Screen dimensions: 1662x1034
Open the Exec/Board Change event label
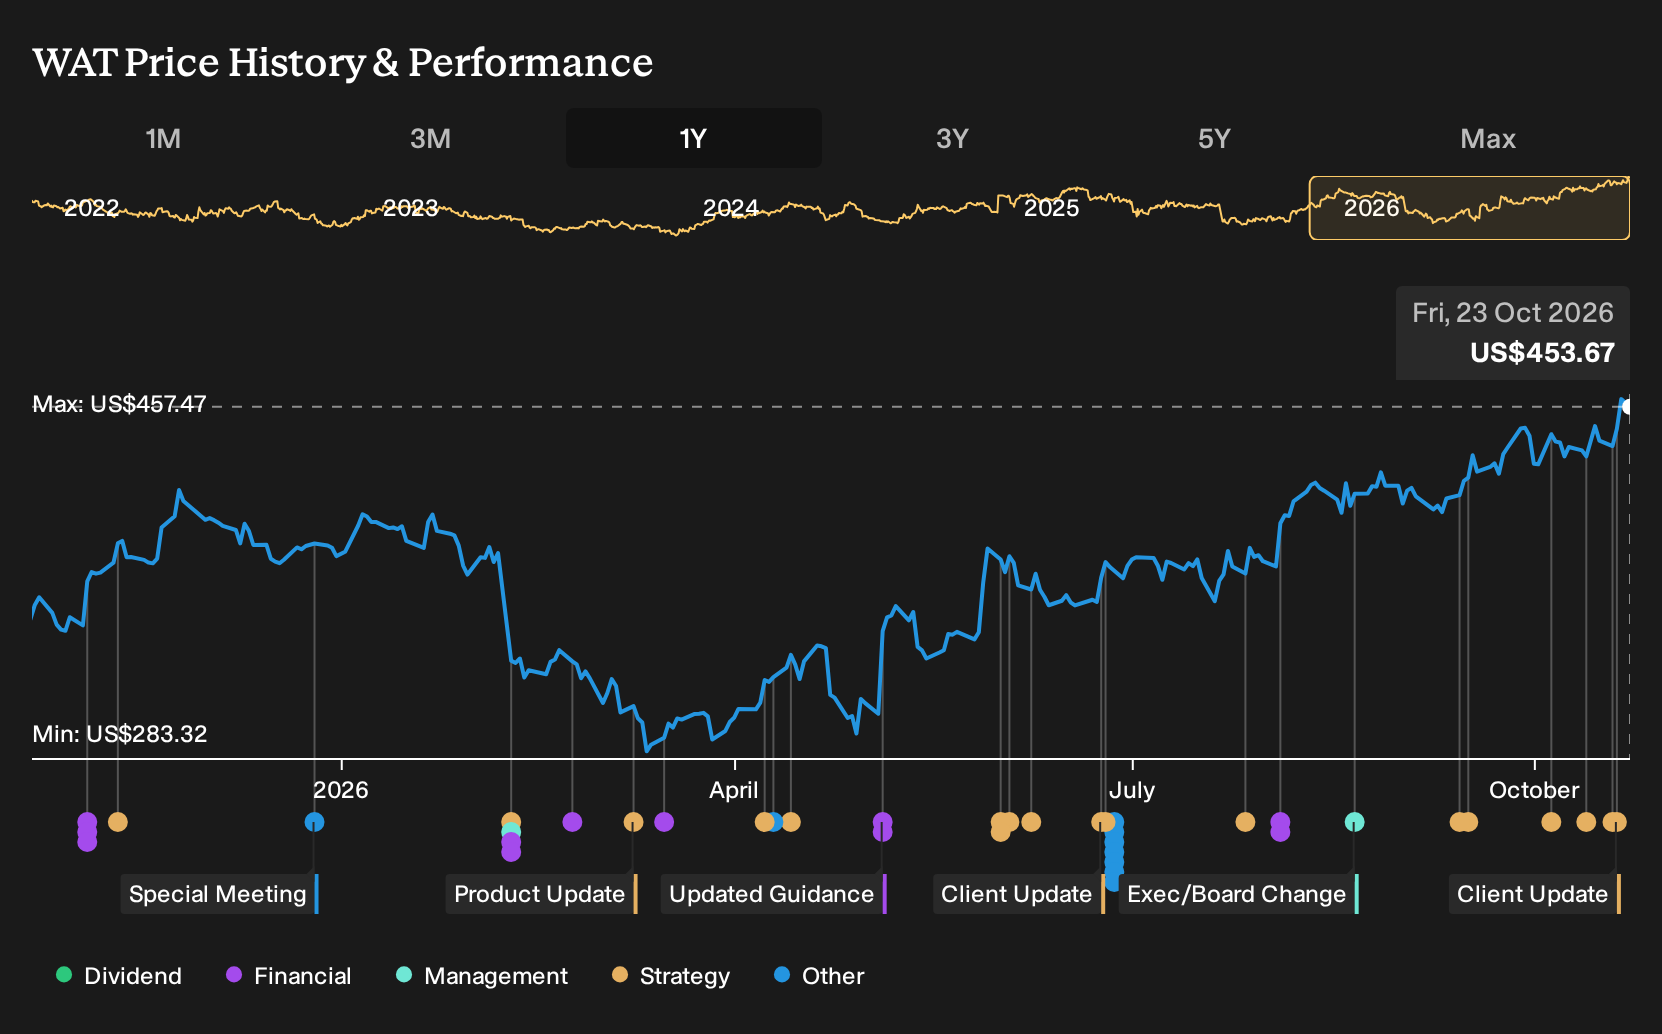(x=1237, y=894)
